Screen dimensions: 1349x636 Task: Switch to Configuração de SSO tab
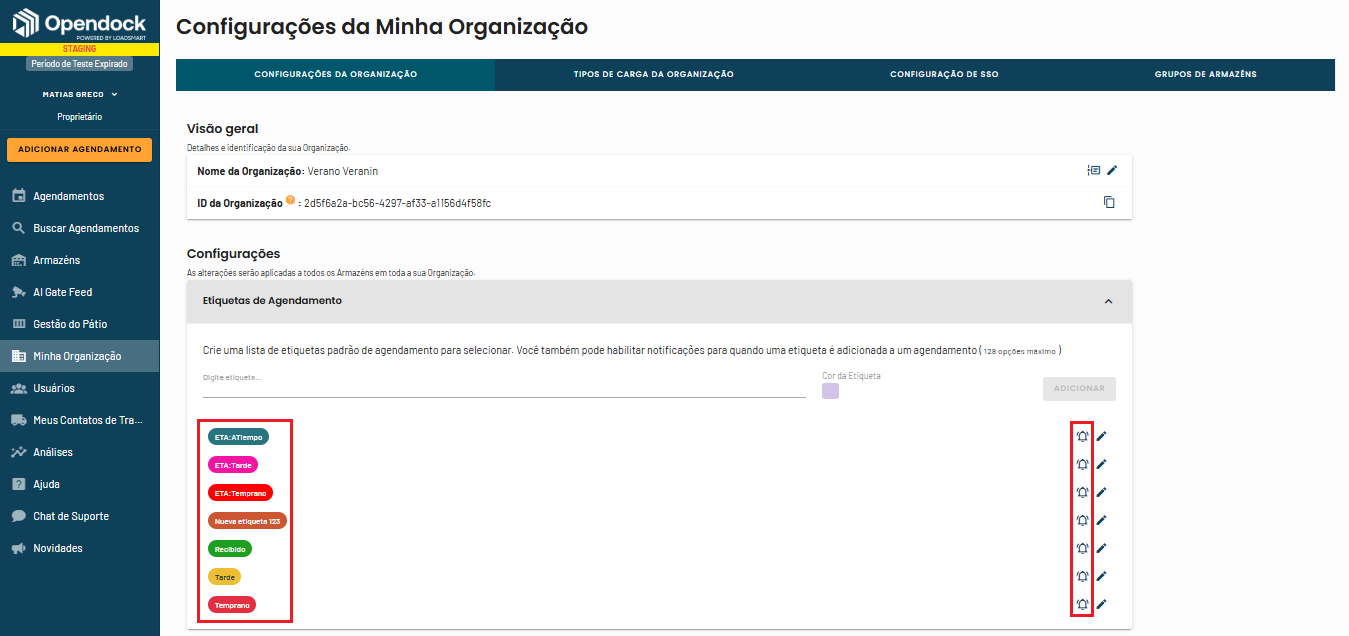pos(944,75)
